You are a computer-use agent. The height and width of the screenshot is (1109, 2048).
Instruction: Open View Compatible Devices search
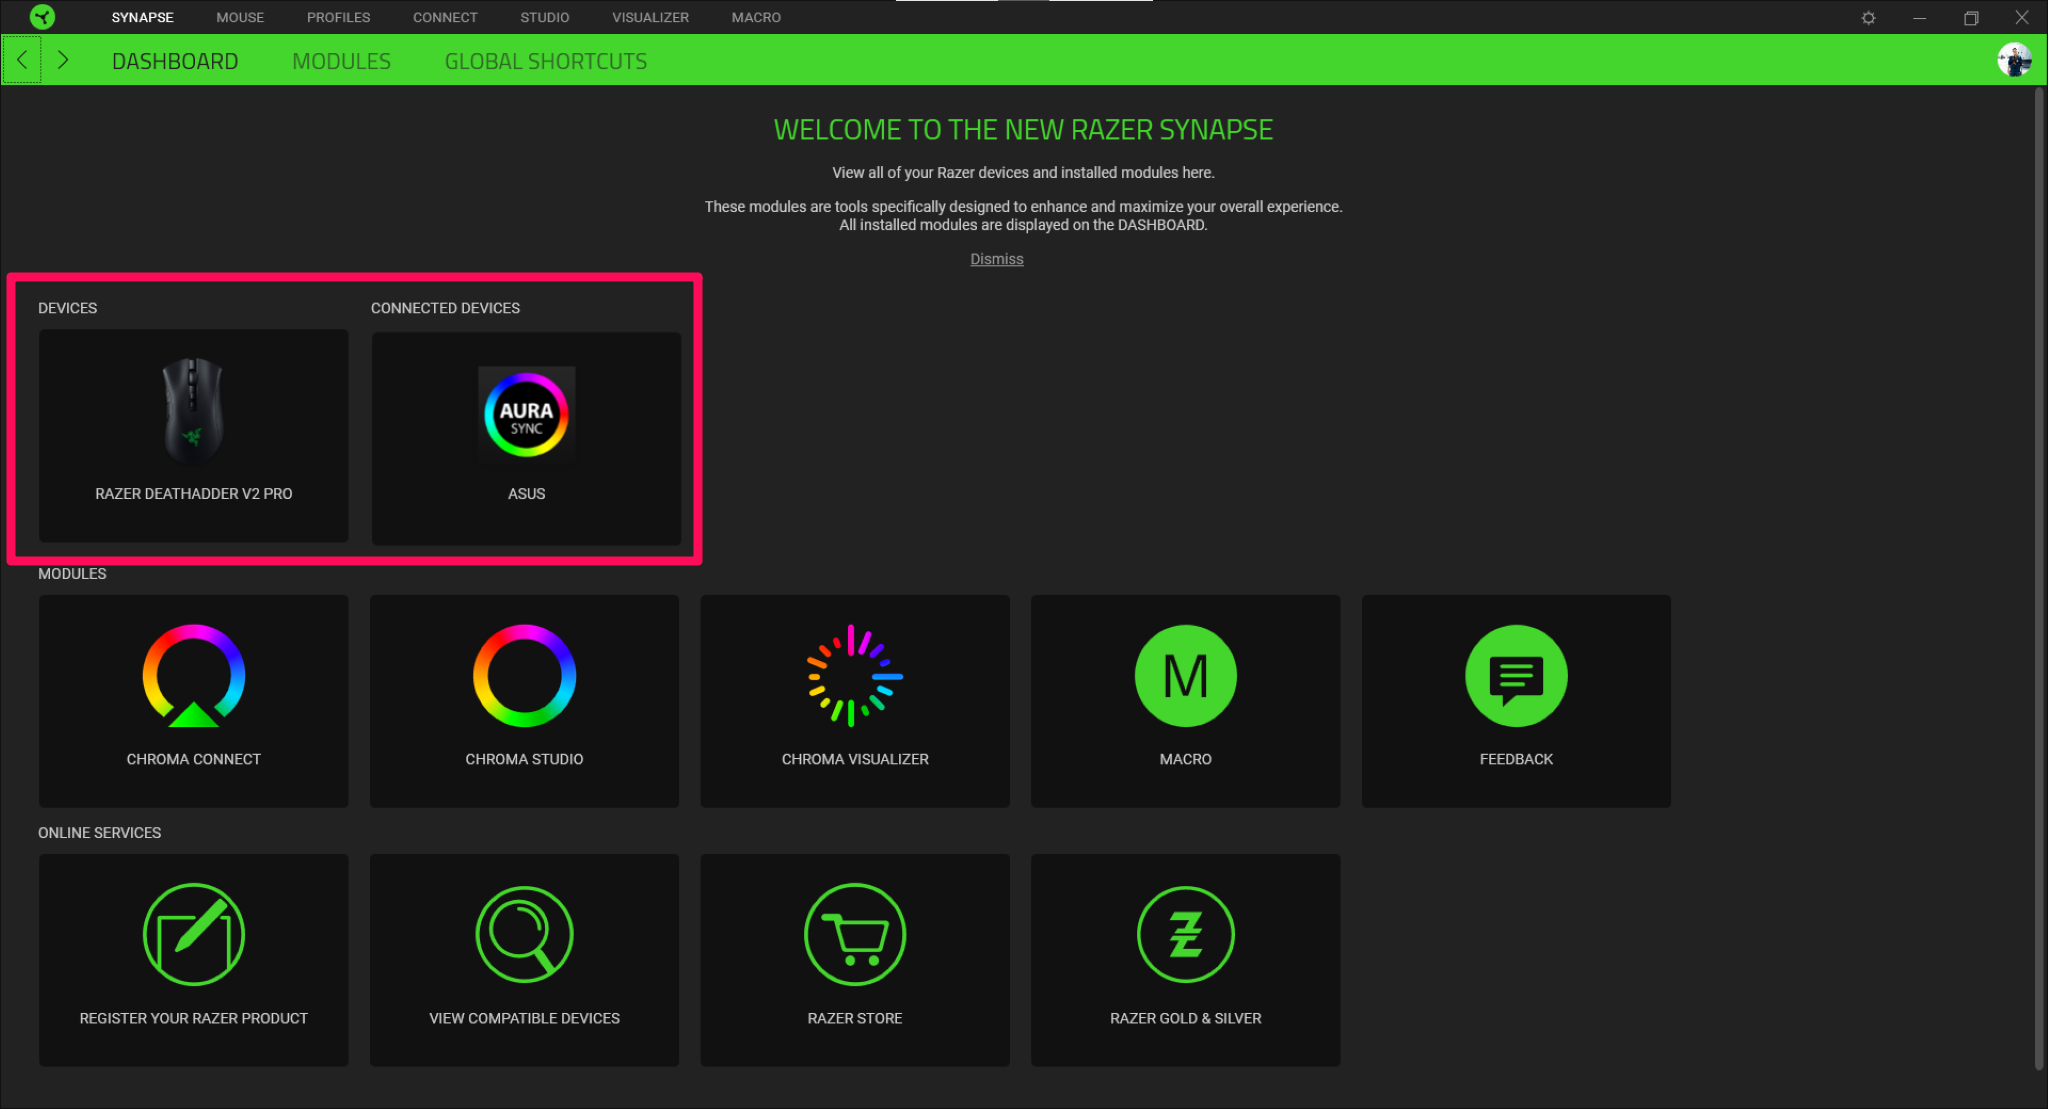(524, 960)
